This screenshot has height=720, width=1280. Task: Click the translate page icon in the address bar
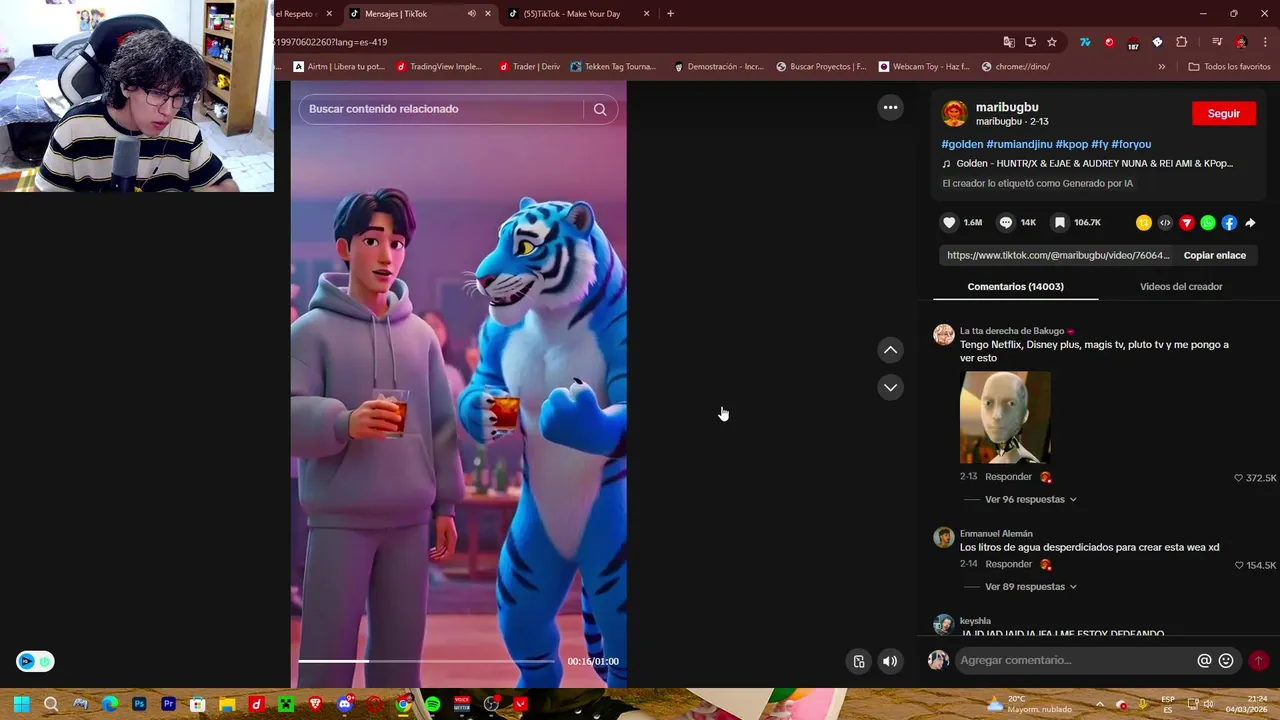pyautogui.click(x=1009, y=42)
